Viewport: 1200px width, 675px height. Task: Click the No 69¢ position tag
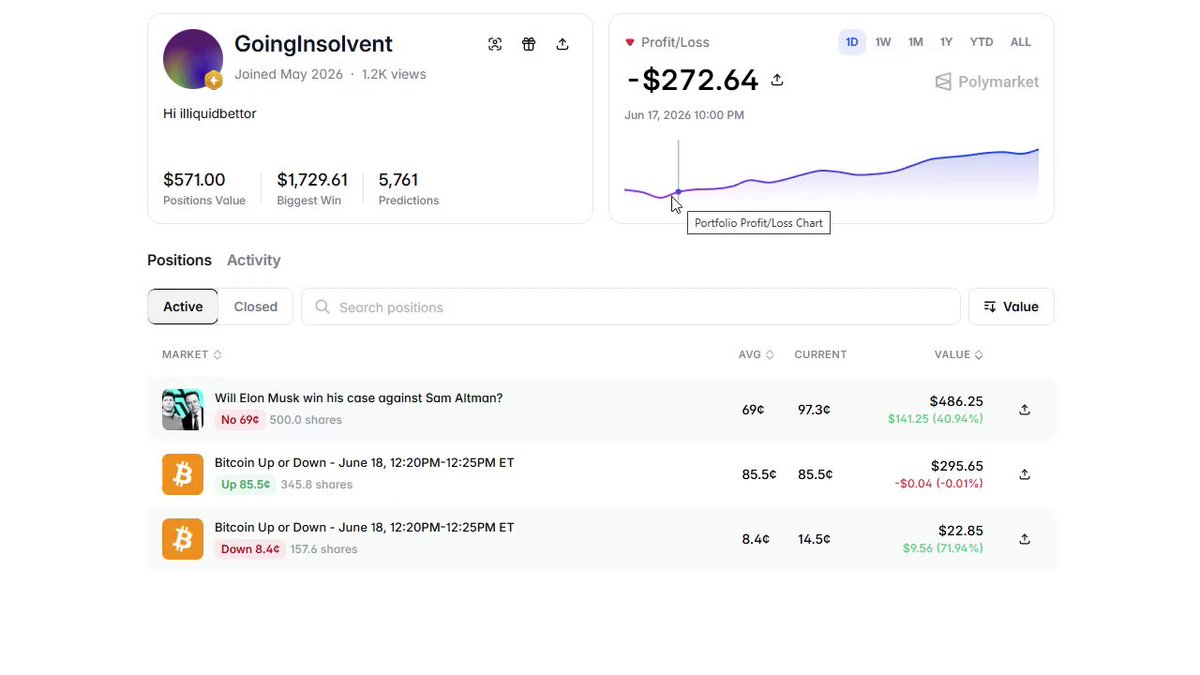pos(240,420)
